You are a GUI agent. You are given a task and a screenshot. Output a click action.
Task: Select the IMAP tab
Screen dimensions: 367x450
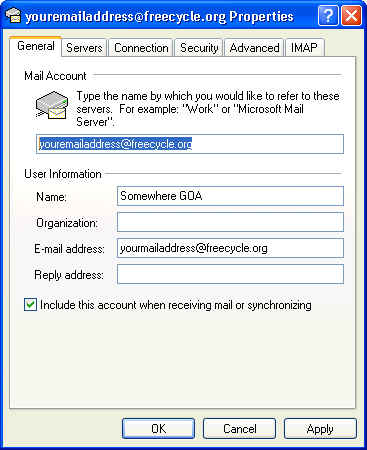pyautogui.click(x=304, y=48)
